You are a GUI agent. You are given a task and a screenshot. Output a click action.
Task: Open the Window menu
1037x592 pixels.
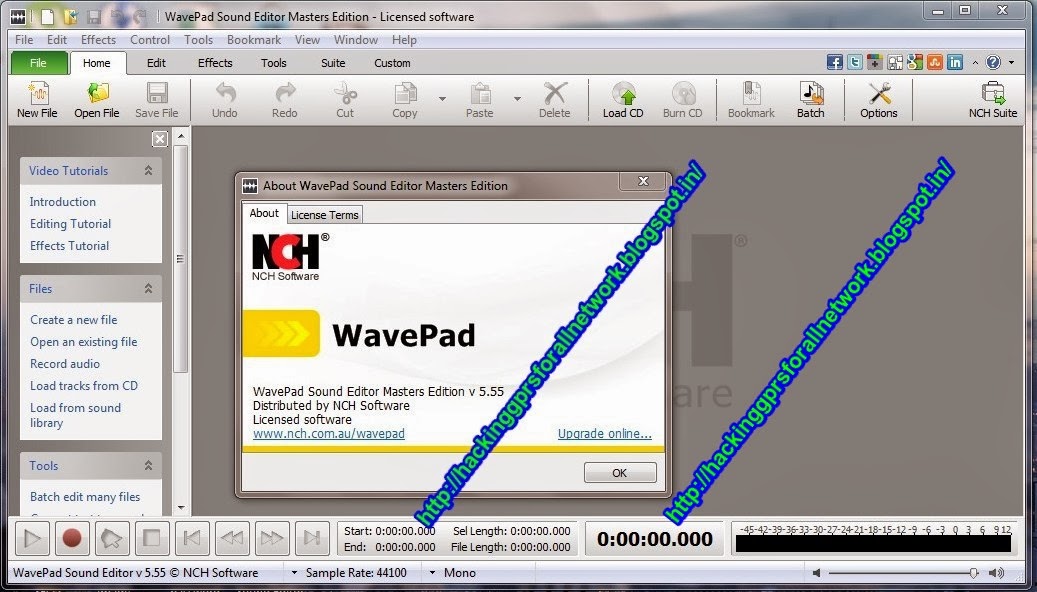pos(356,40)
